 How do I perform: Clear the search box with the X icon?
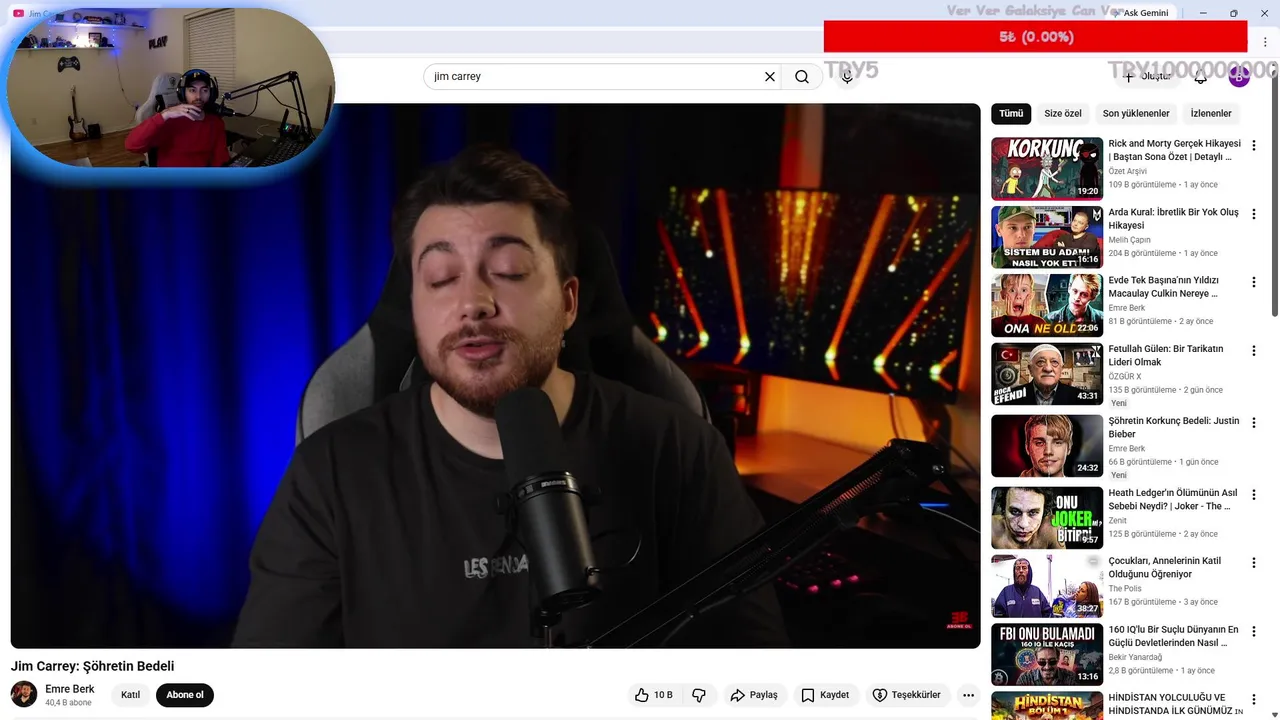(770, 77)
